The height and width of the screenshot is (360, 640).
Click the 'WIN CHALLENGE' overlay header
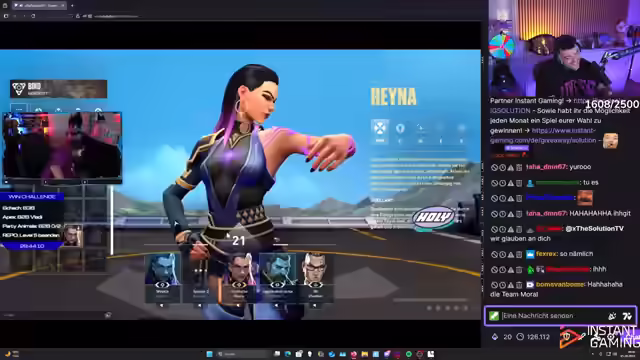[32, 197]
